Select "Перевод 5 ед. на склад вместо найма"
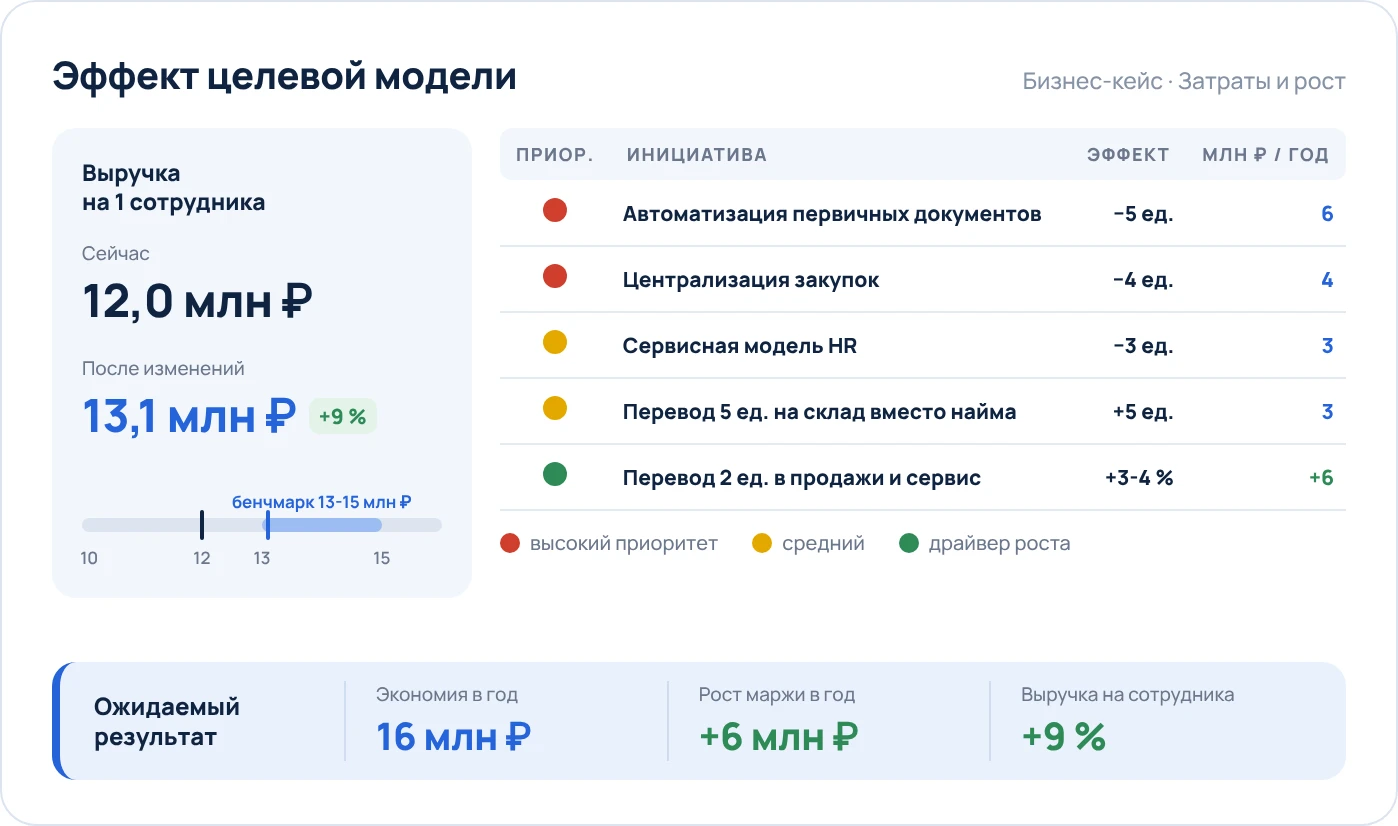 [819, 412]
